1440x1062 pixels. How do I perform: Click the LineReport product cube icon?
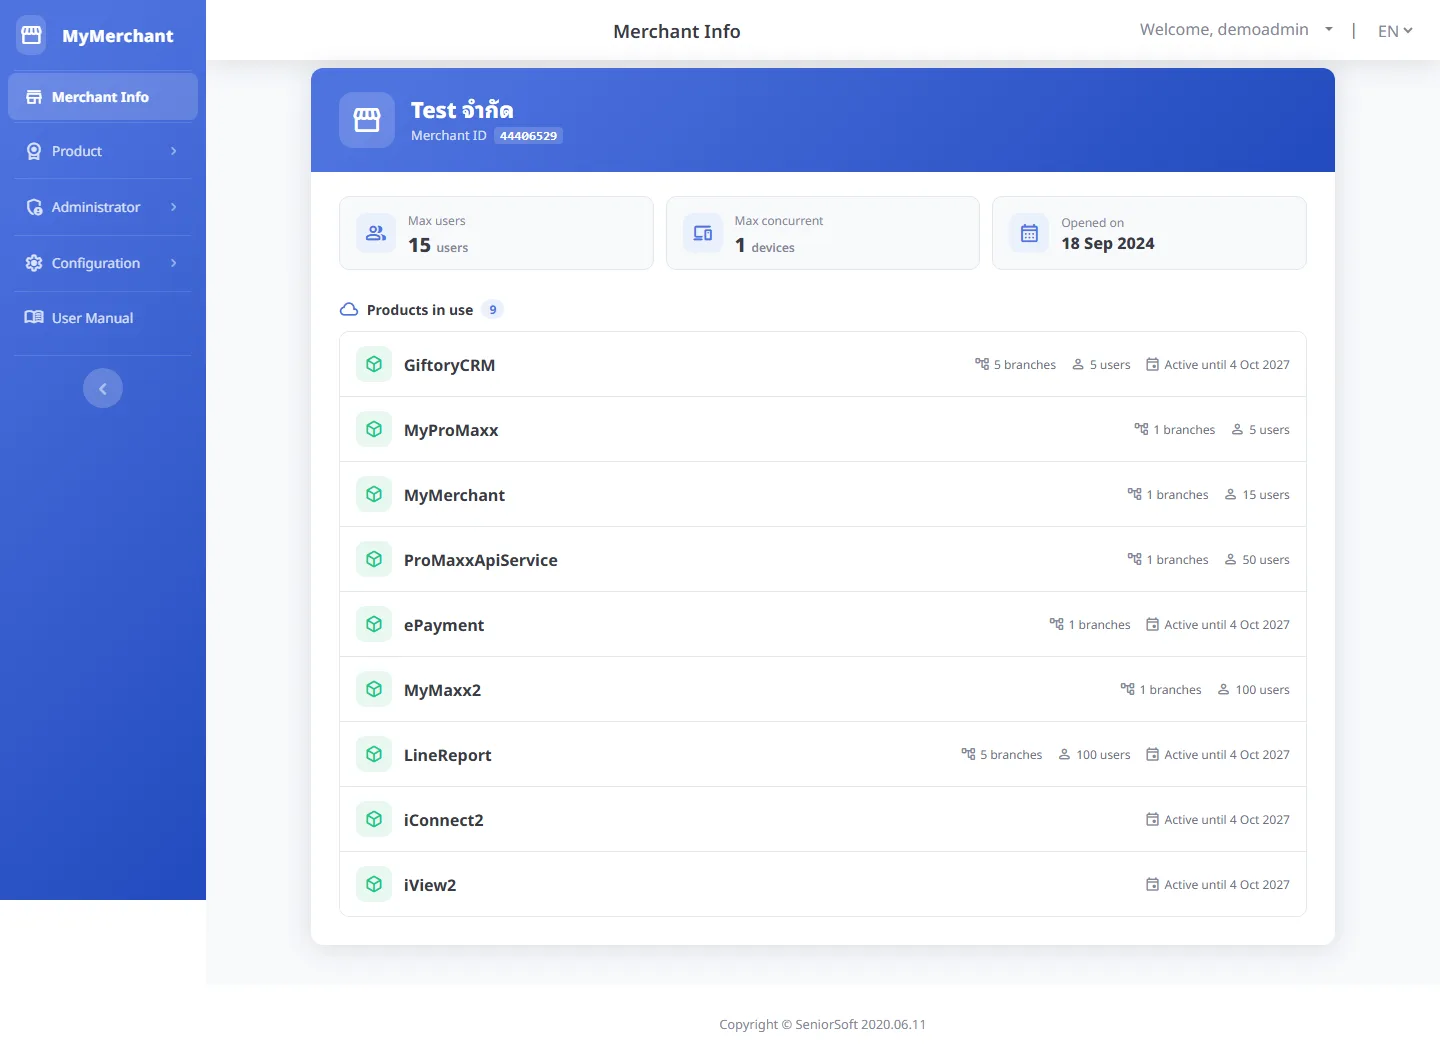coord(374,754)
